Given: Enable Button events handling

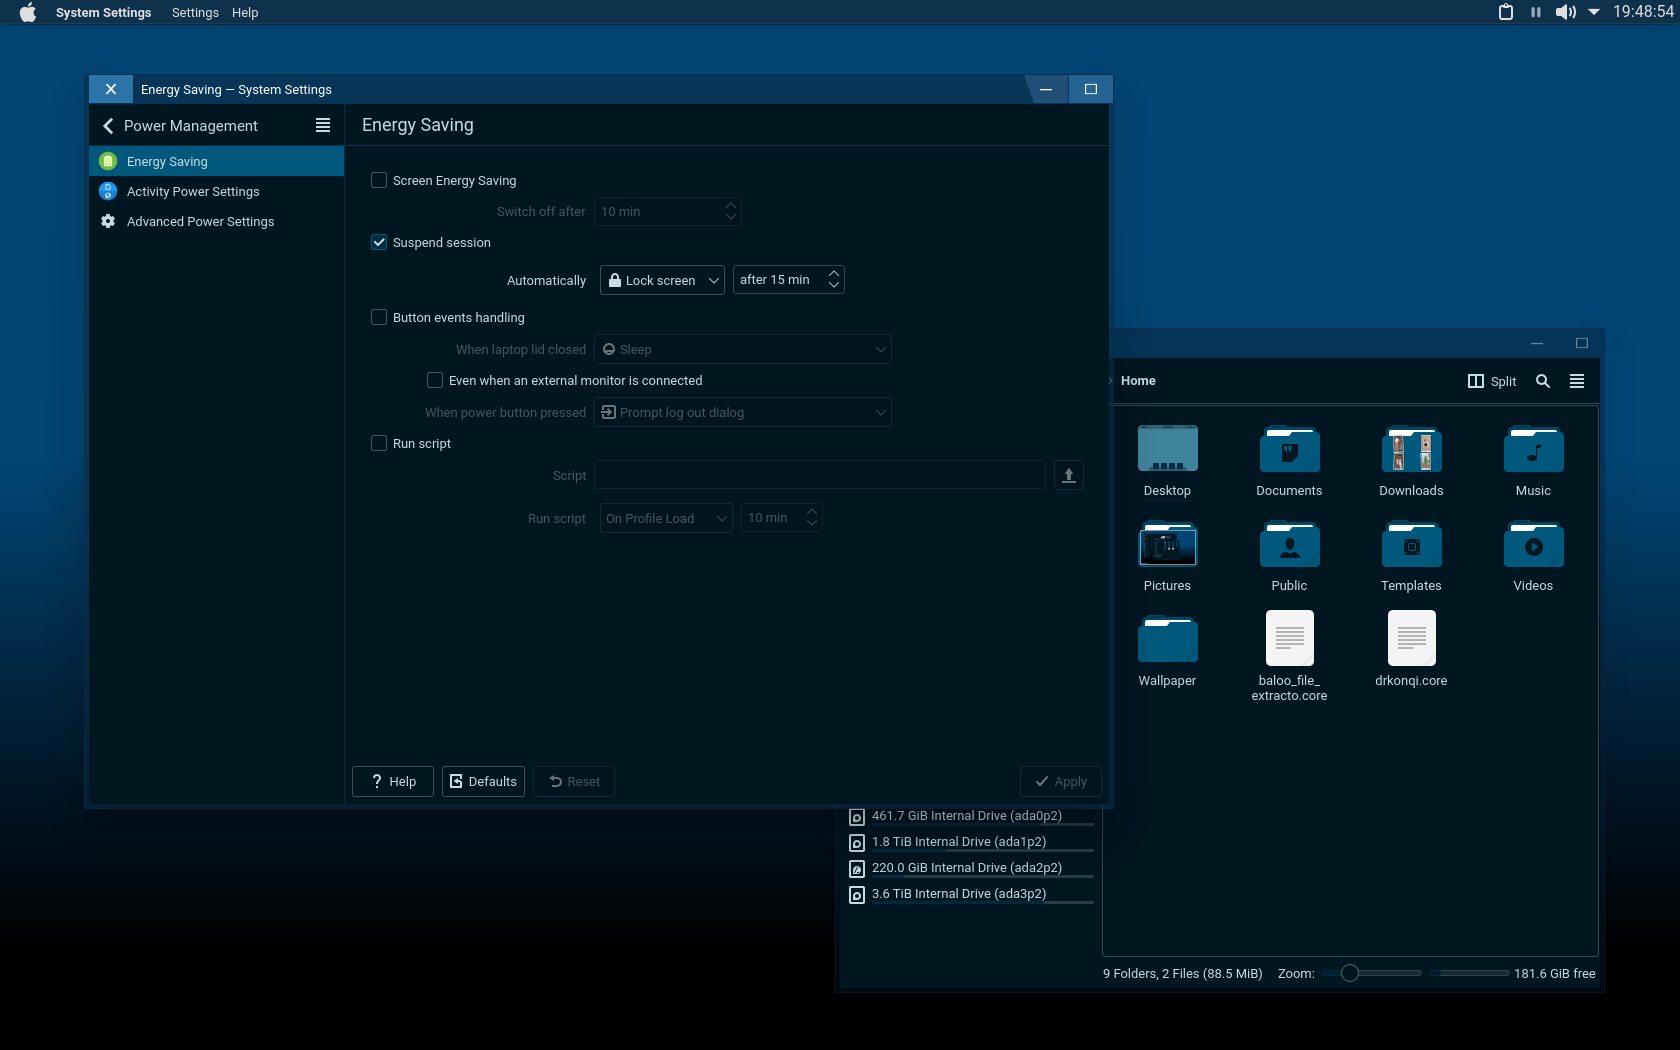Looking at the screenshot, I should pyautogui.click(x=379, y=317).
